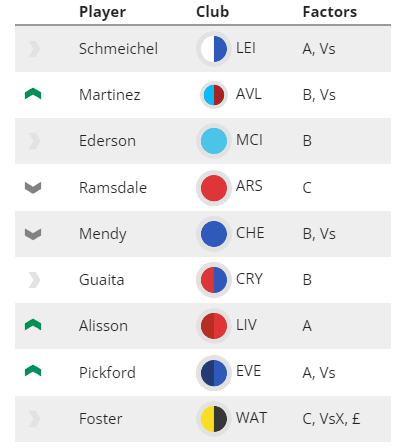Image resolution: width=405 pixels, height=448 pixels.
Task: Select Crystal Palace red and blue badge
Action: point(214,280)
